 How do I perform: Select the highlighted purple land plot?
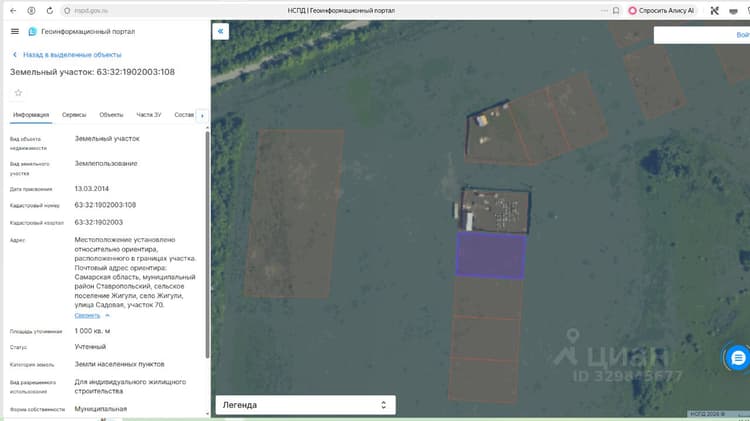pyautogui.click(x=491, y=255)
